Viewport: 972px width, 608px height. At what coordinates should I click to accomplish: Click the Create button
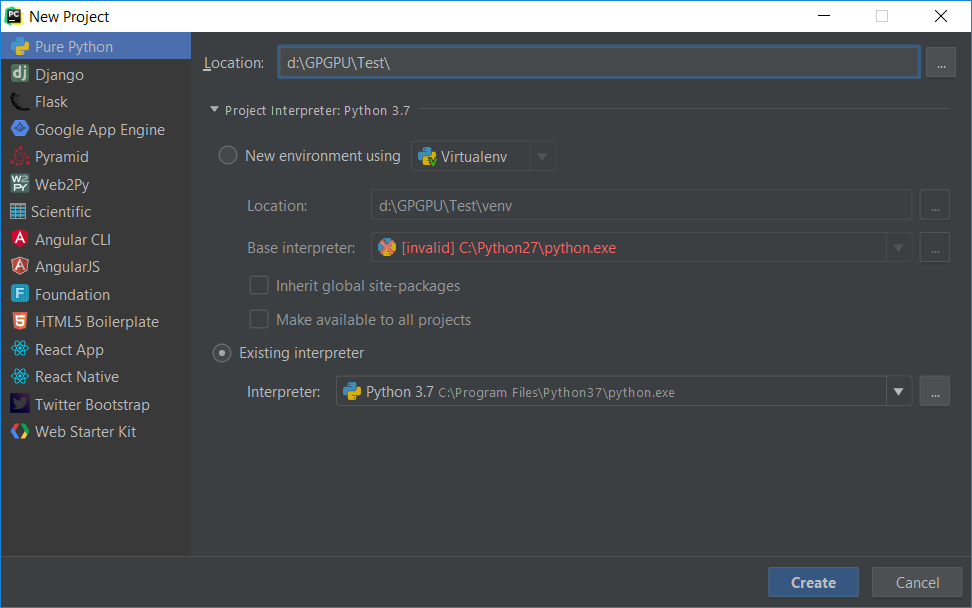(x=813, y=582)
